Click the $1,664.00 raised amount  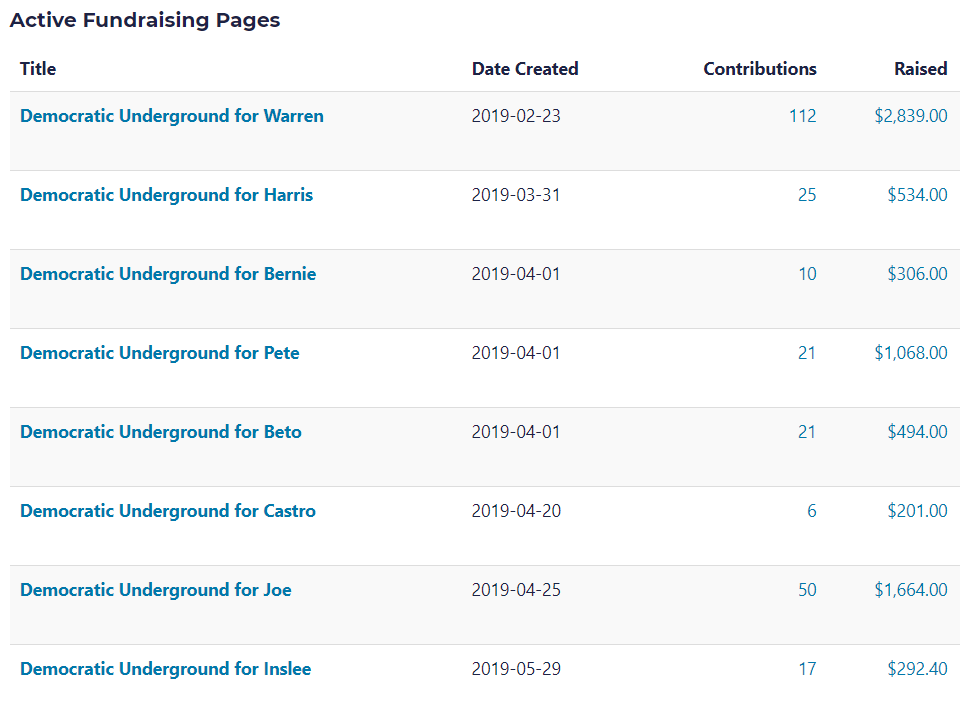pos(911,590)
